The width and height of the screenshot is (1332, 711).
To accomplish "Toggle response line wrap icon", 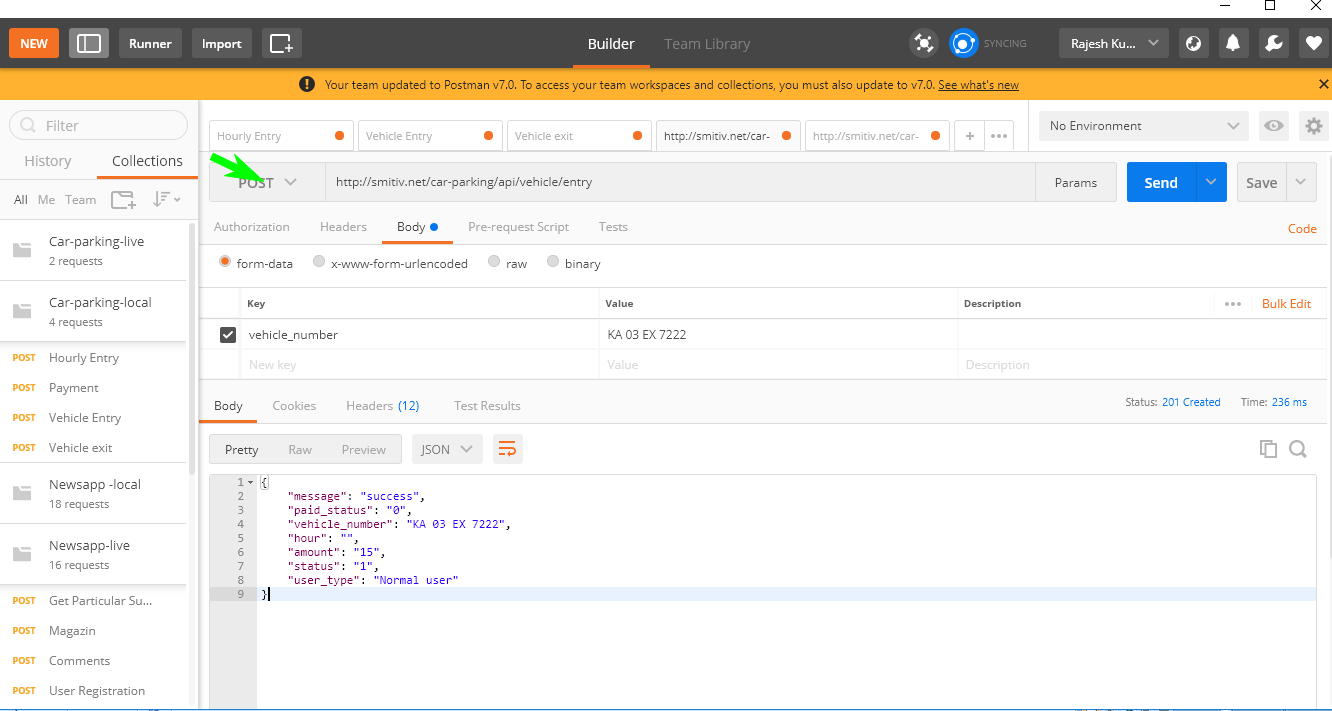I will coord(507,449).
